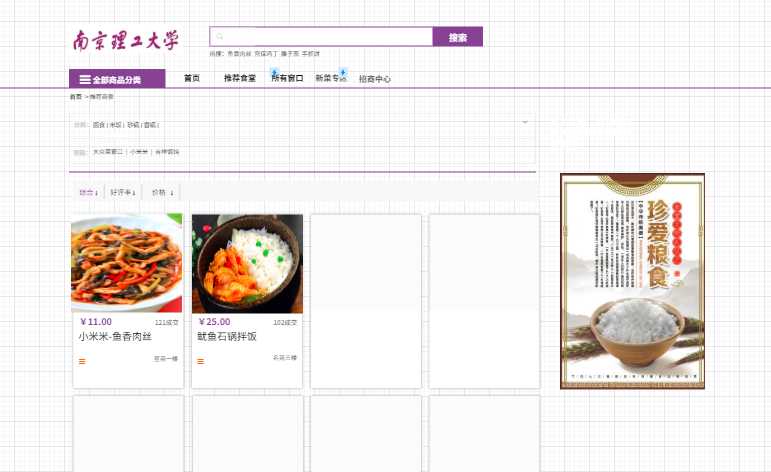Open the 所有窗口 nav item
The image size is (771, 472).
point(288,78)
